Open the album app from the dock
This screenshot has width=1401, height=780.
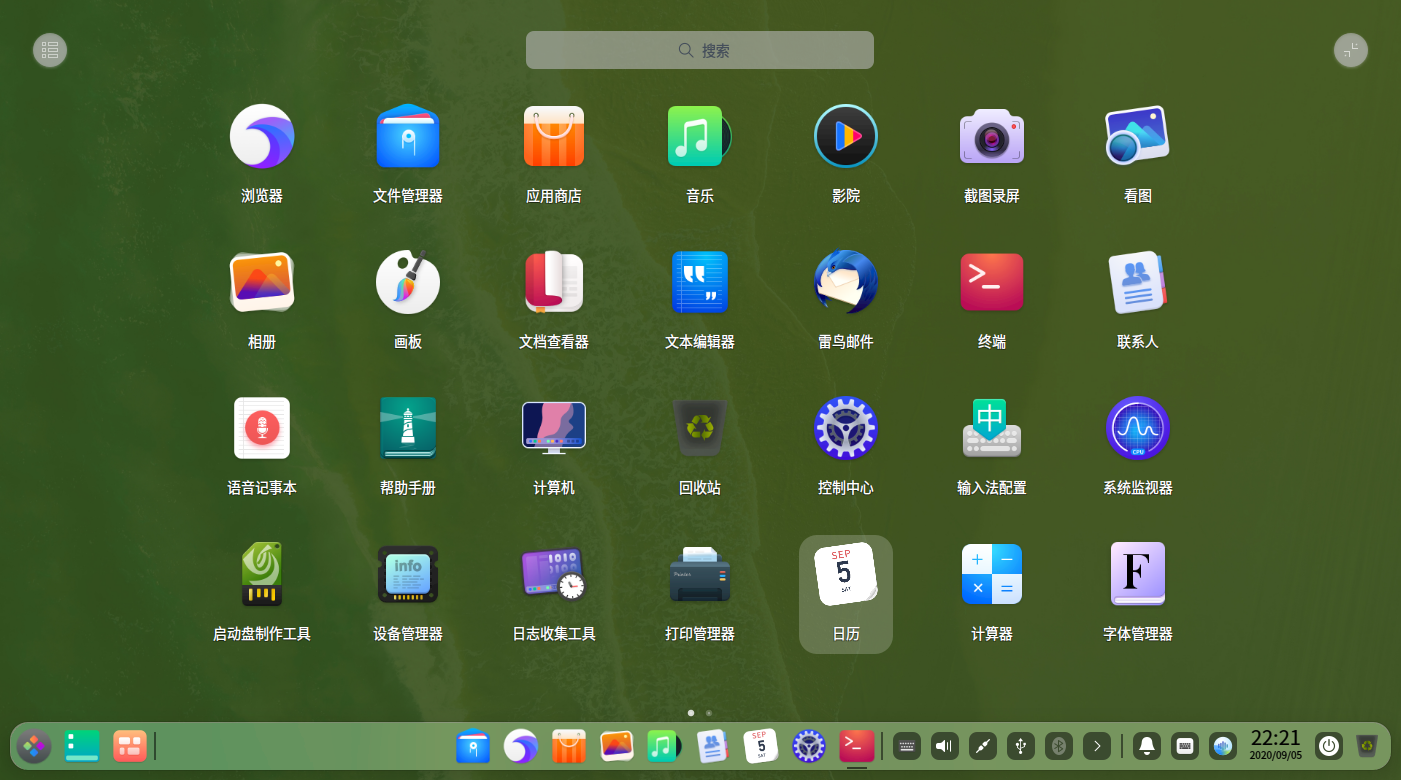[x=617, y=746]
